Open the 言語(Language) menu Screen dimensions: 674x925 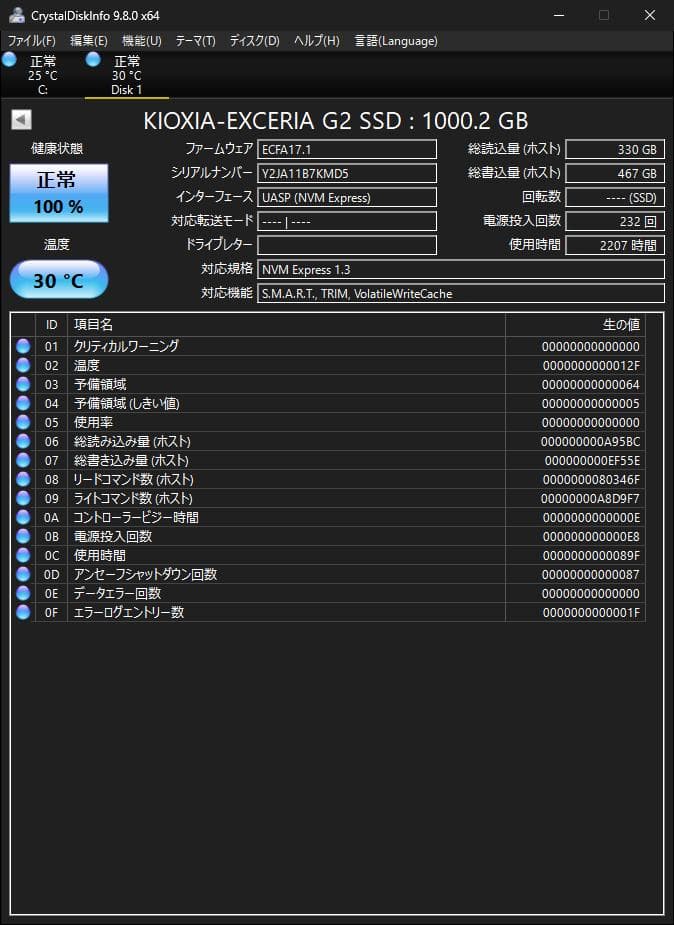tap(396, 41)
